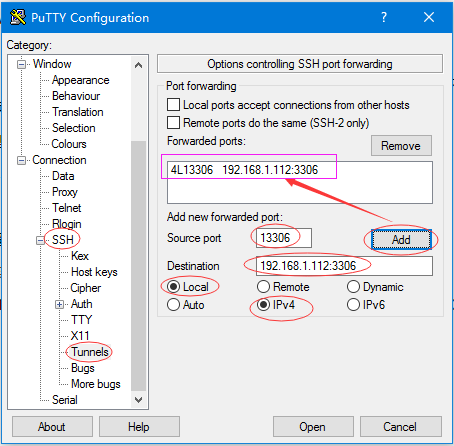Open the Tunnels category

click(x=90, y=352)
